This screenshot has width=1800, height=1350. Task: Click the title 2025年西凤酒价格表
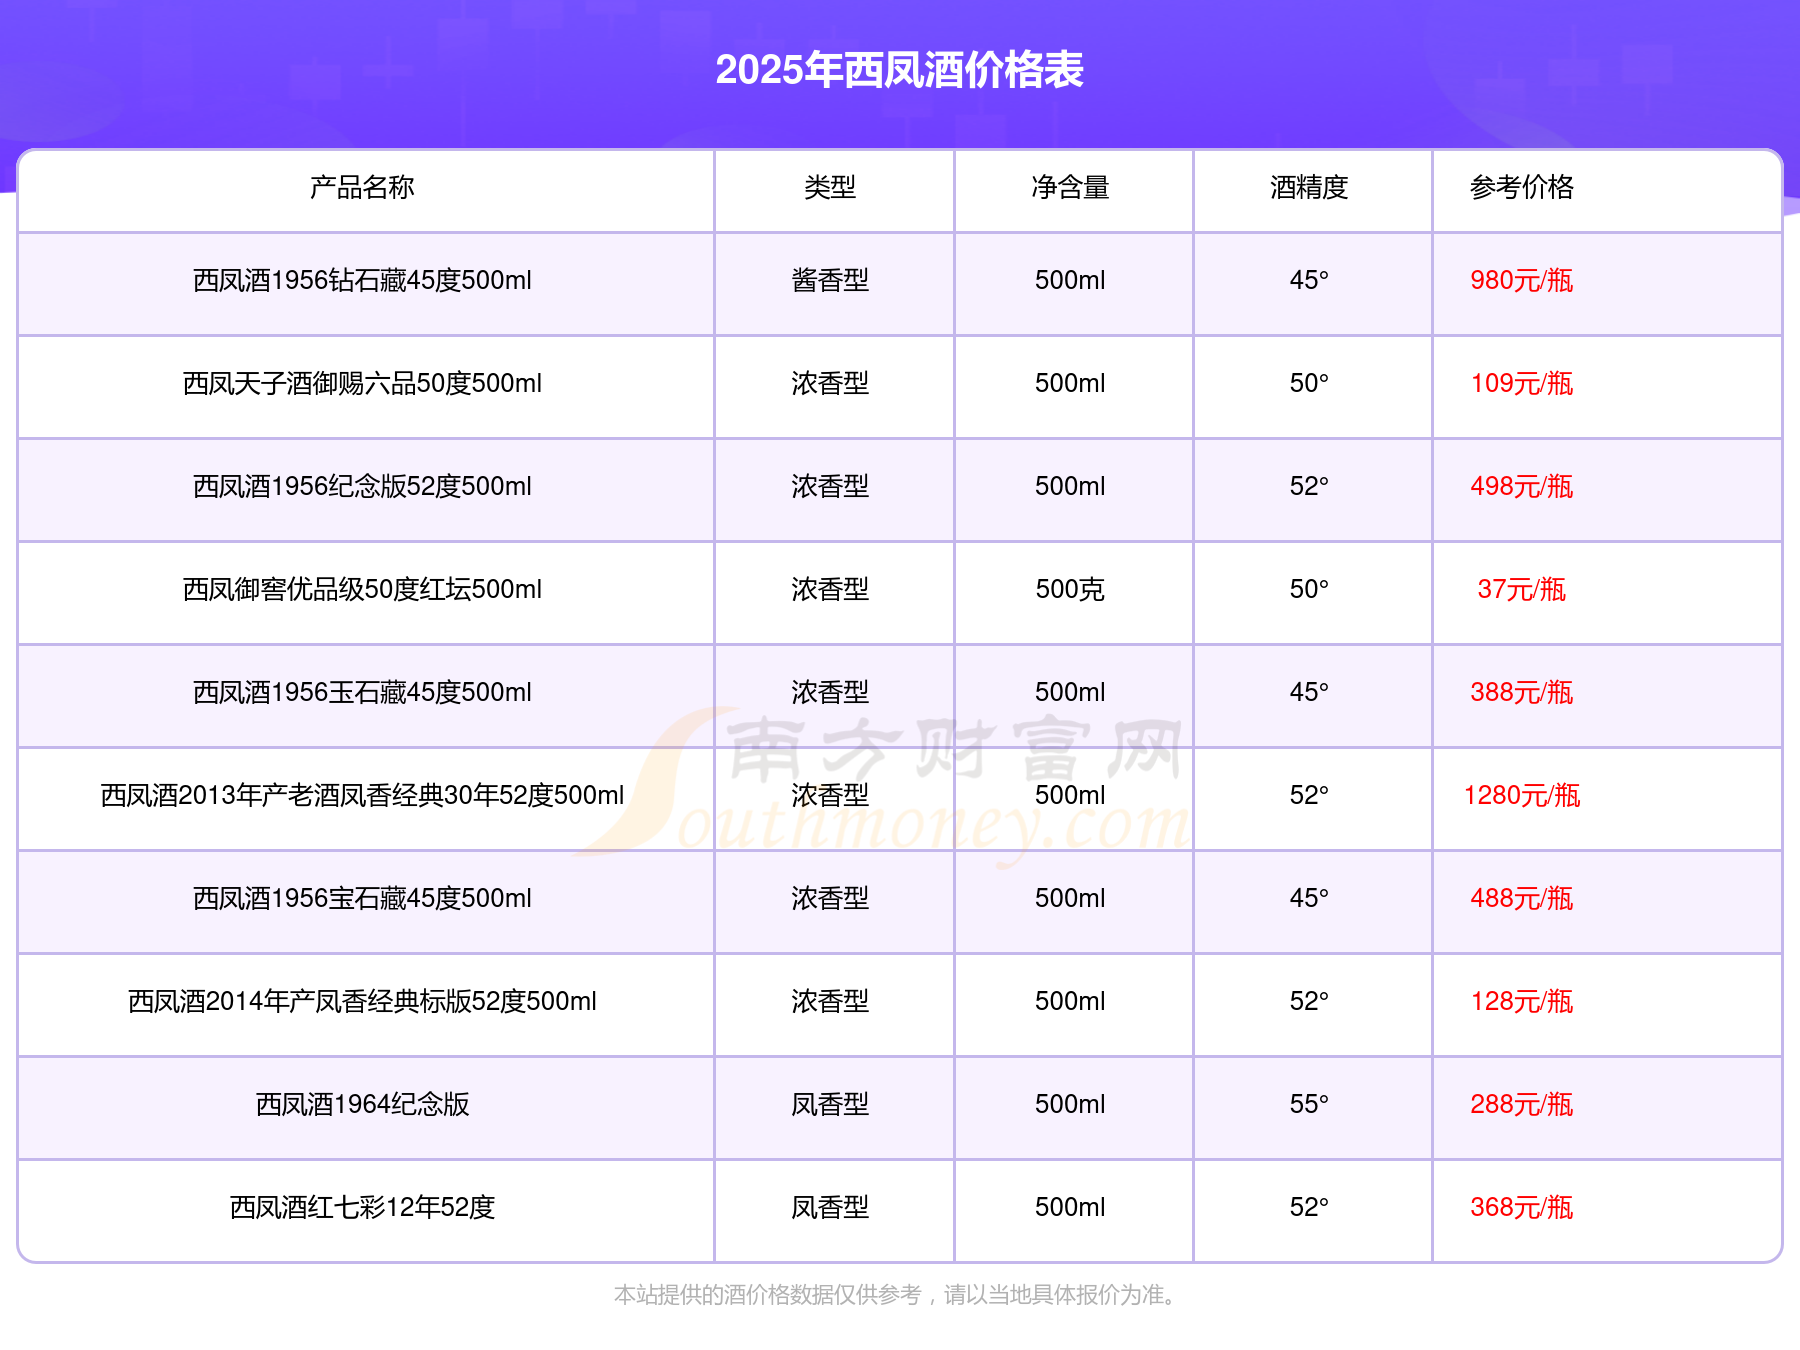(899, 70)
